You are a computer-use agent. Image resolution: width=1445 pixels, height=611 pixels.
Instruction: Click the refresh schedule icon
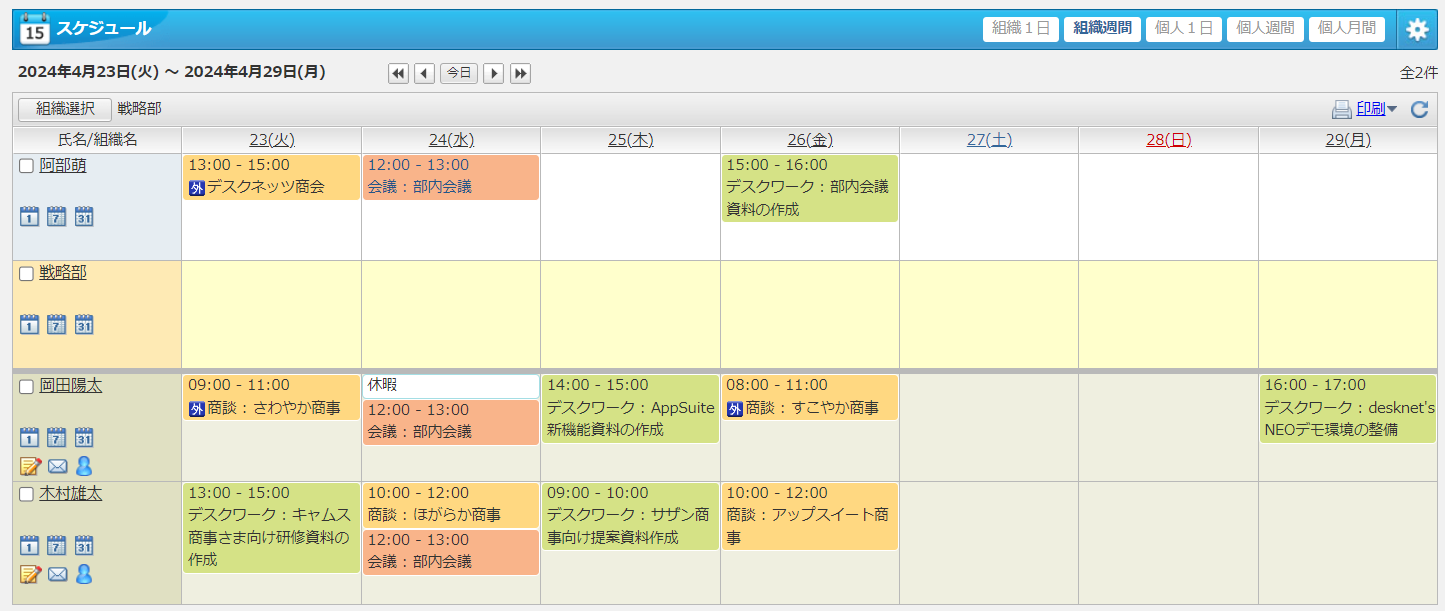pos(1419,110)
